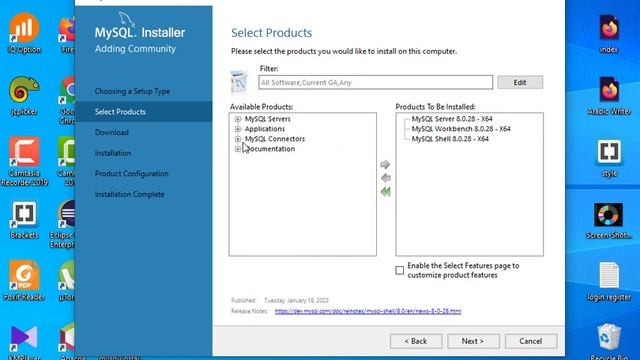The height and width of the screenshot is (360, 640).
Task: Click the Back button
Action: point(416,341)
